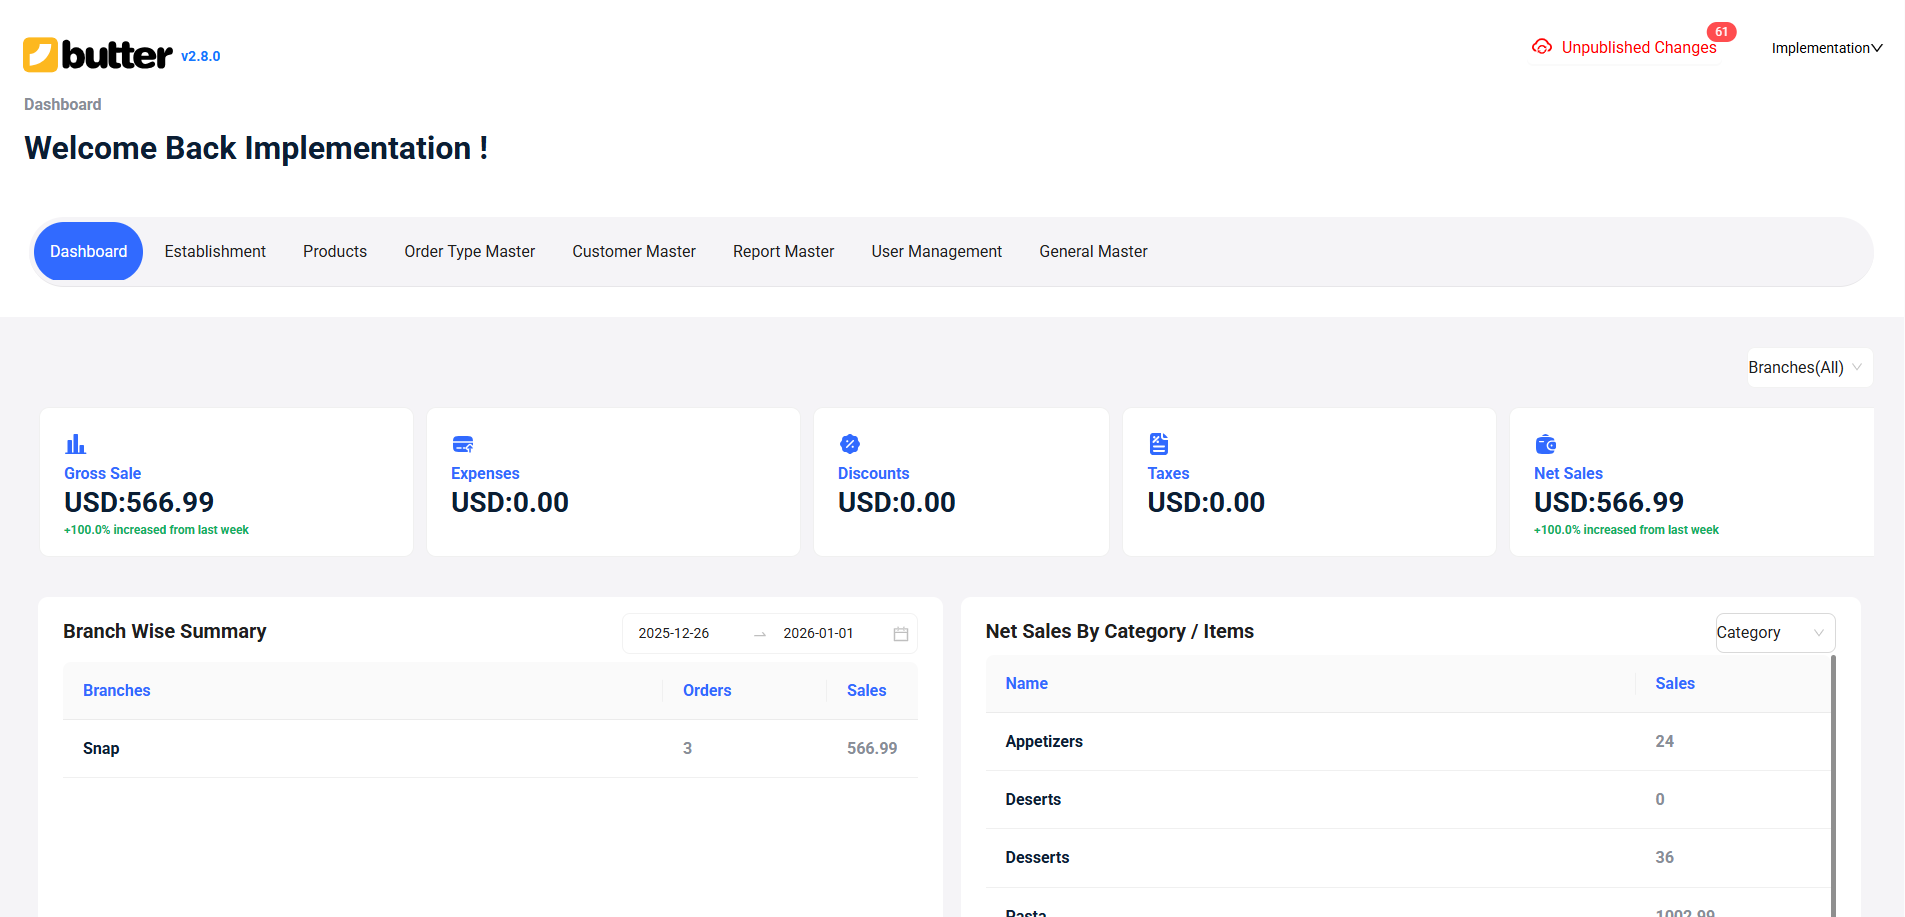Go to the Report Master tab

coord(783,252)
